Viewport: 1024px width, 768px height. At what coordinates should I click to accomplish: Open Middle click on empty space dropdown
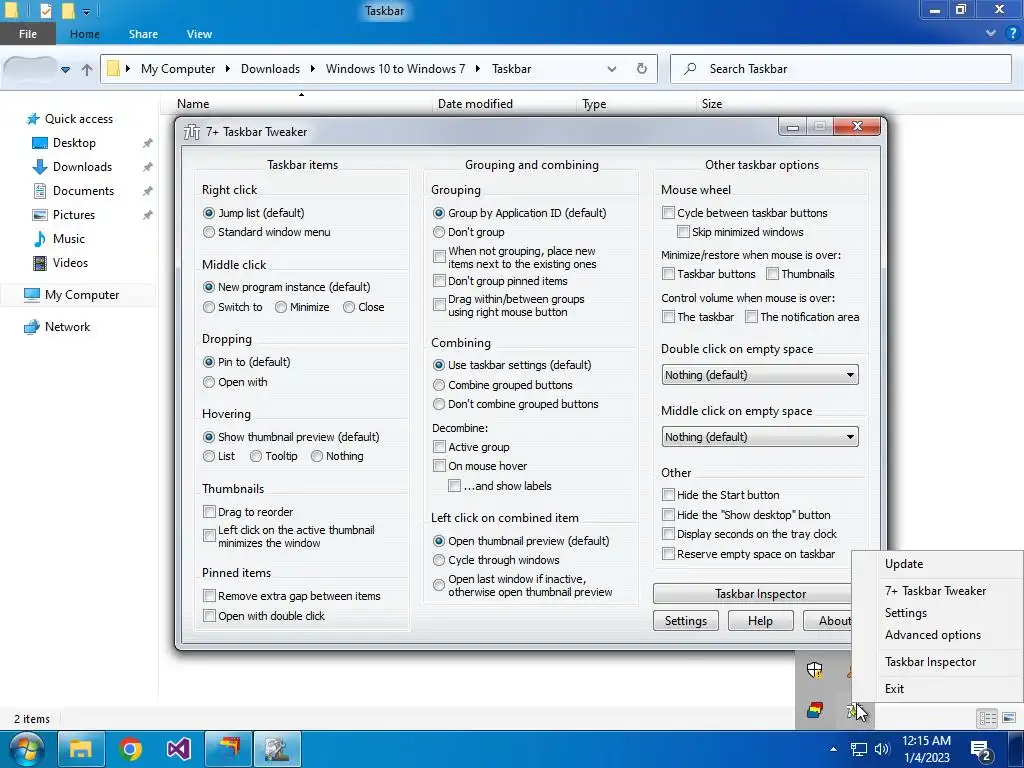pos(760,437)
